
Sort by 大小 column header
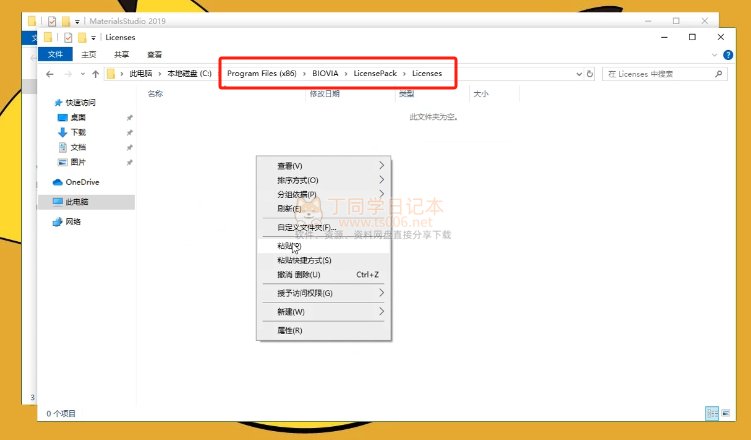pyautogui.click(x=480, y=94)
